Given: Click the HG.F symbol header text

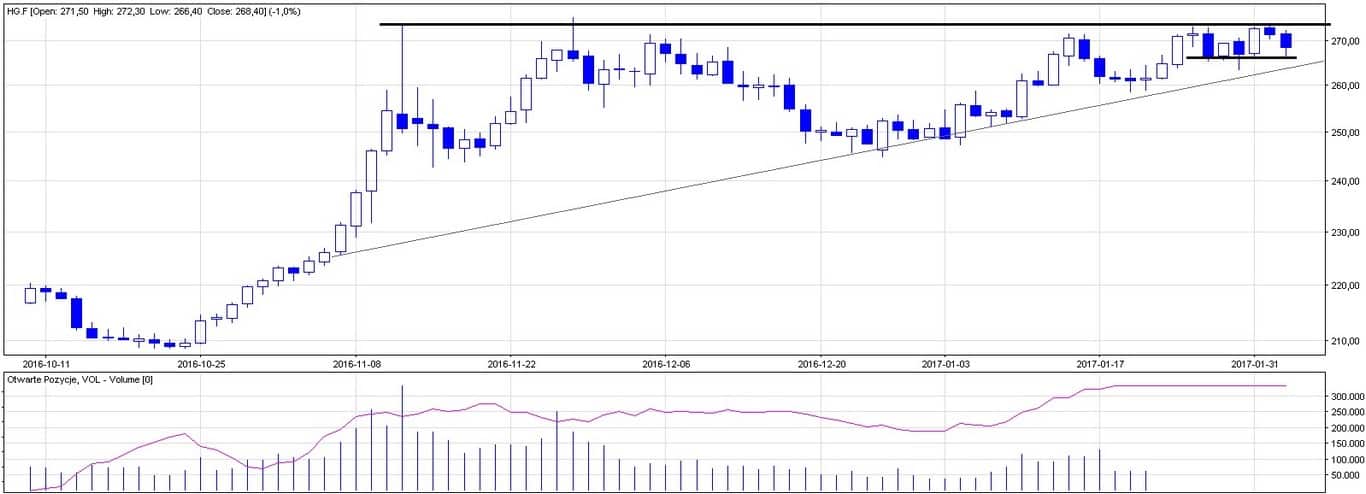Looking at the screenshot, I should 16,10.
